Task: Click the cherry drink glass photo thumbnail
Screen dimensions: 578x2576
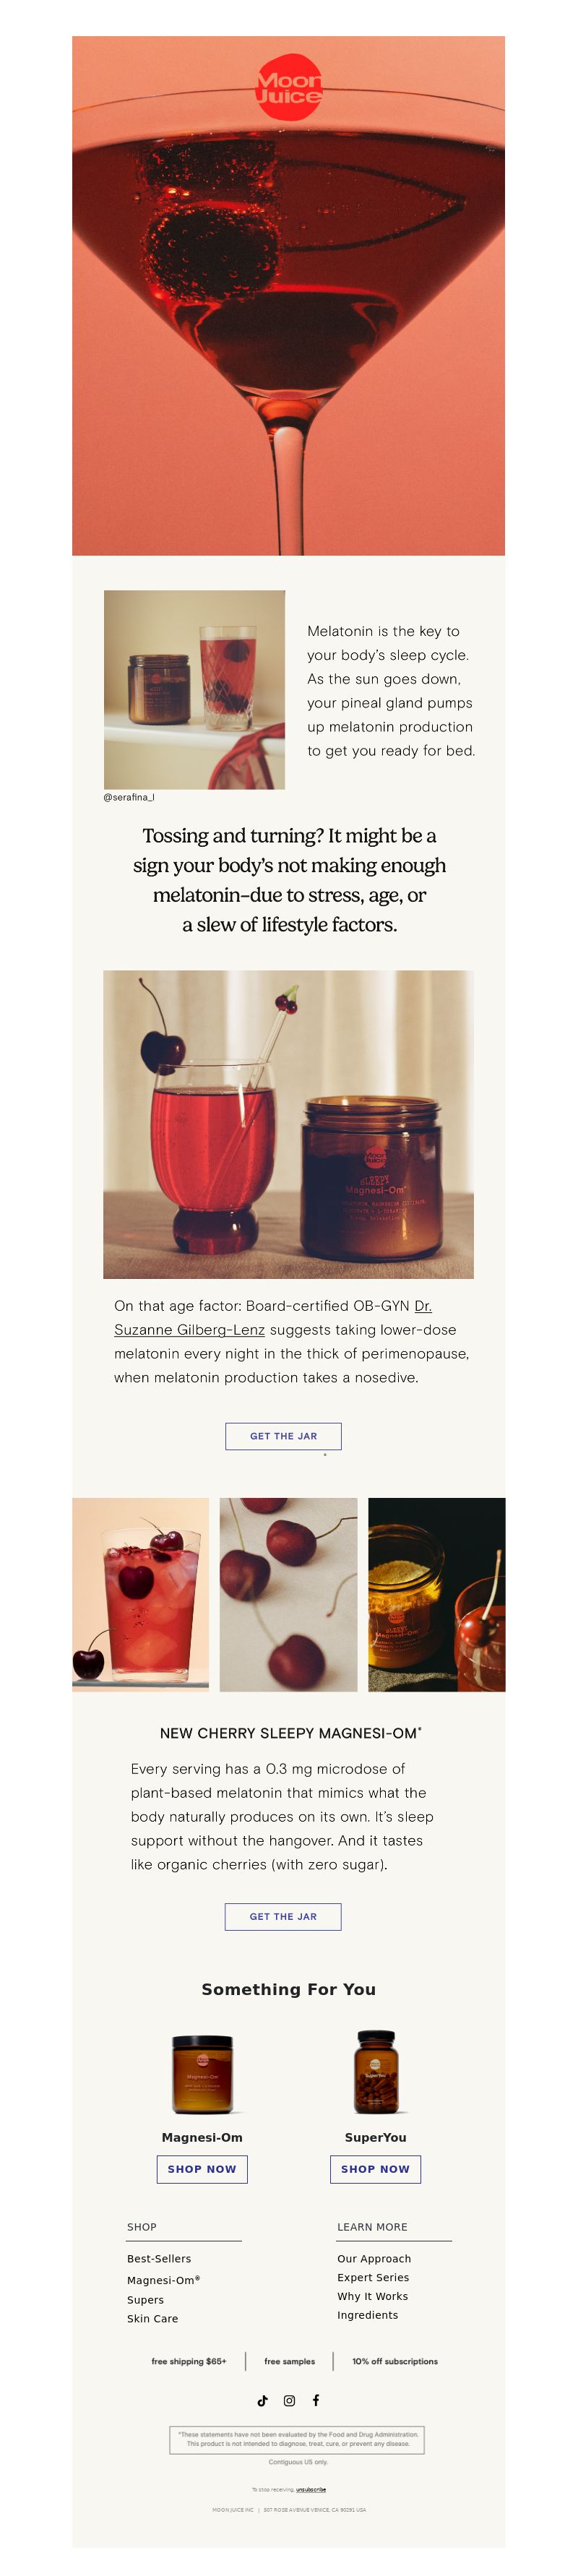Action: [x=140, y=1594]
